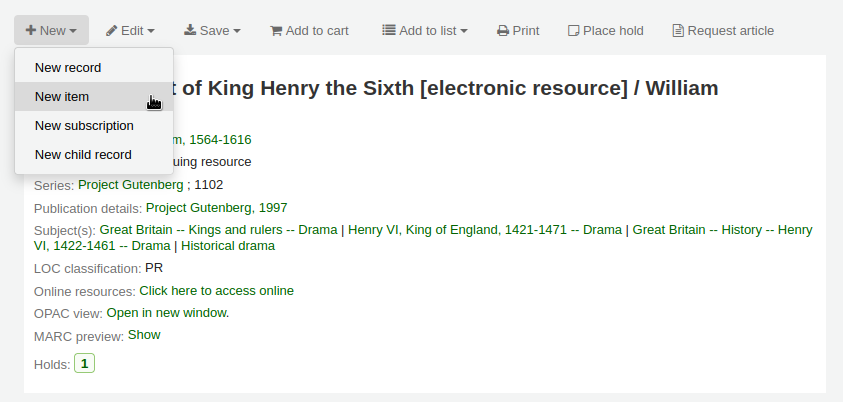Show the MARC preview
843x402 pixels.
[144, 335]
